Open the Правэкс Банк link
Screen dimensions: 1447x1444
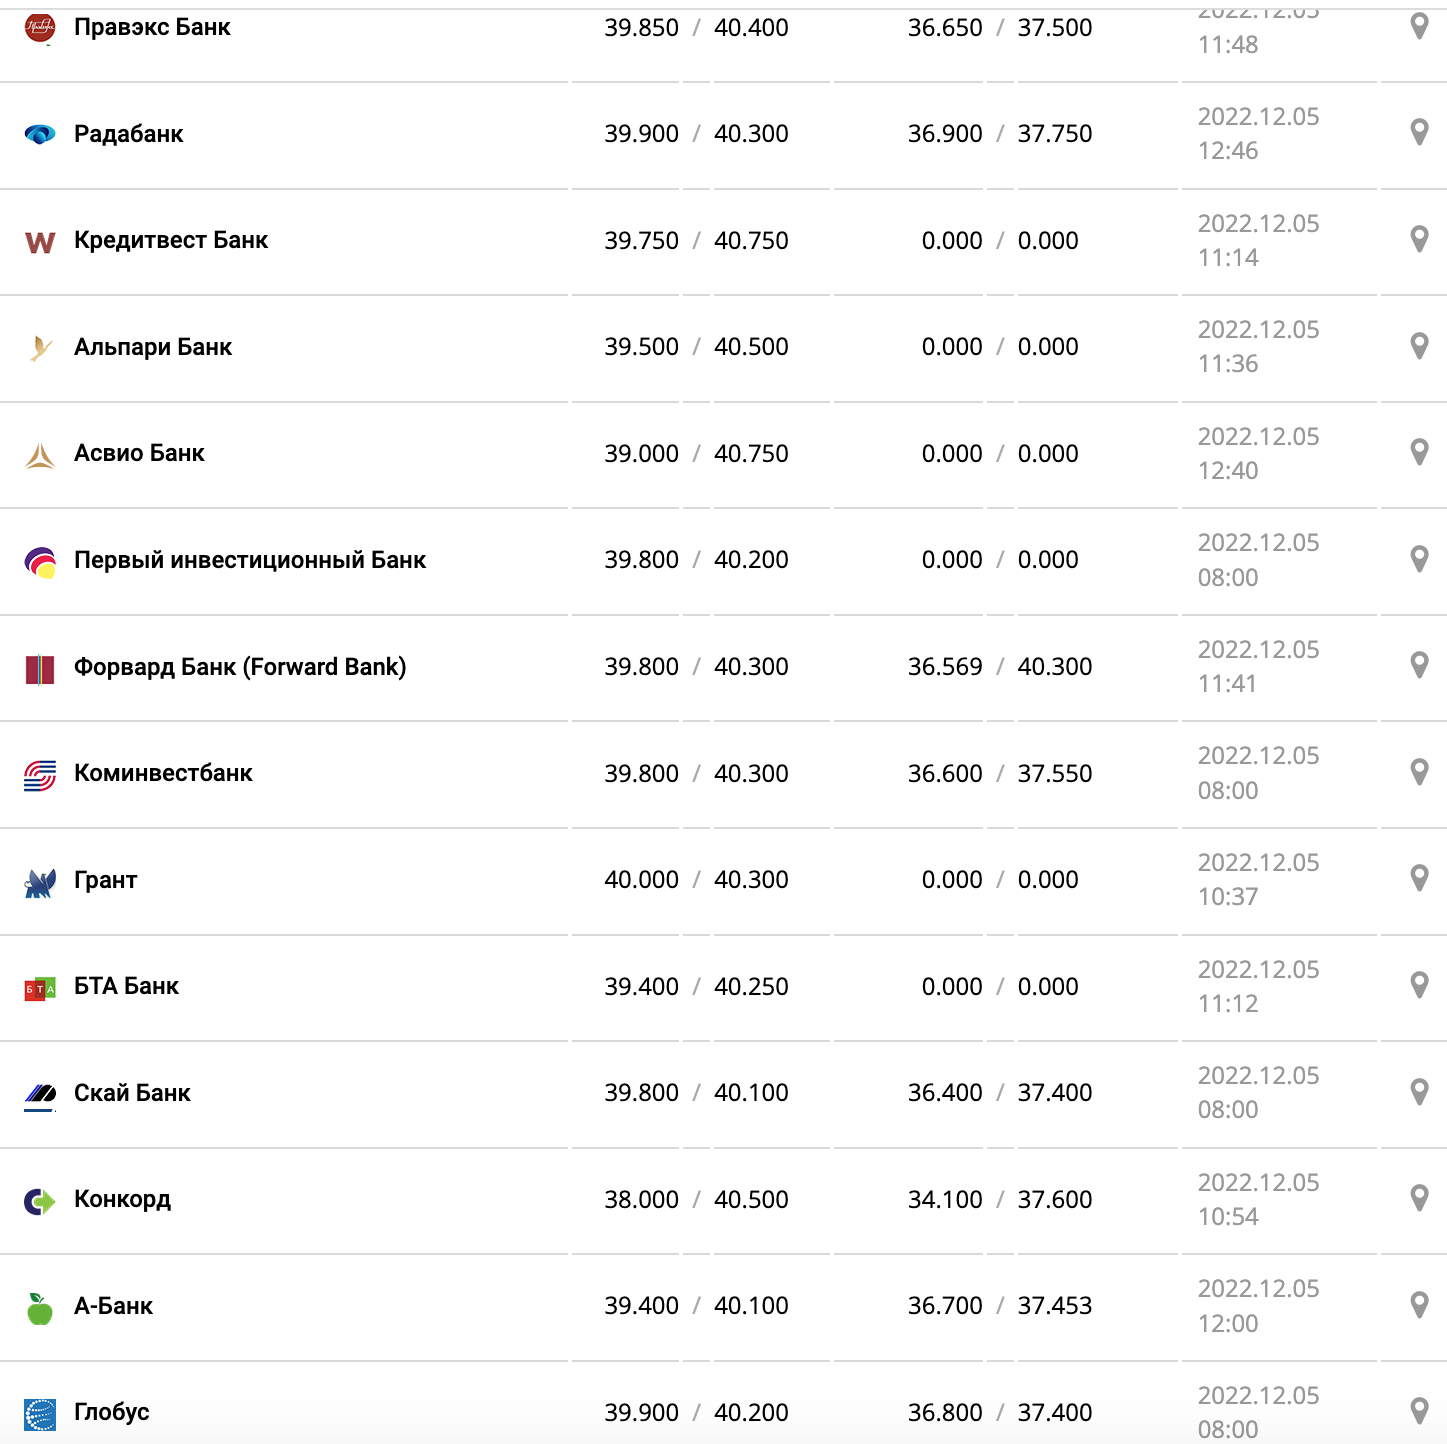pos(152,27)
